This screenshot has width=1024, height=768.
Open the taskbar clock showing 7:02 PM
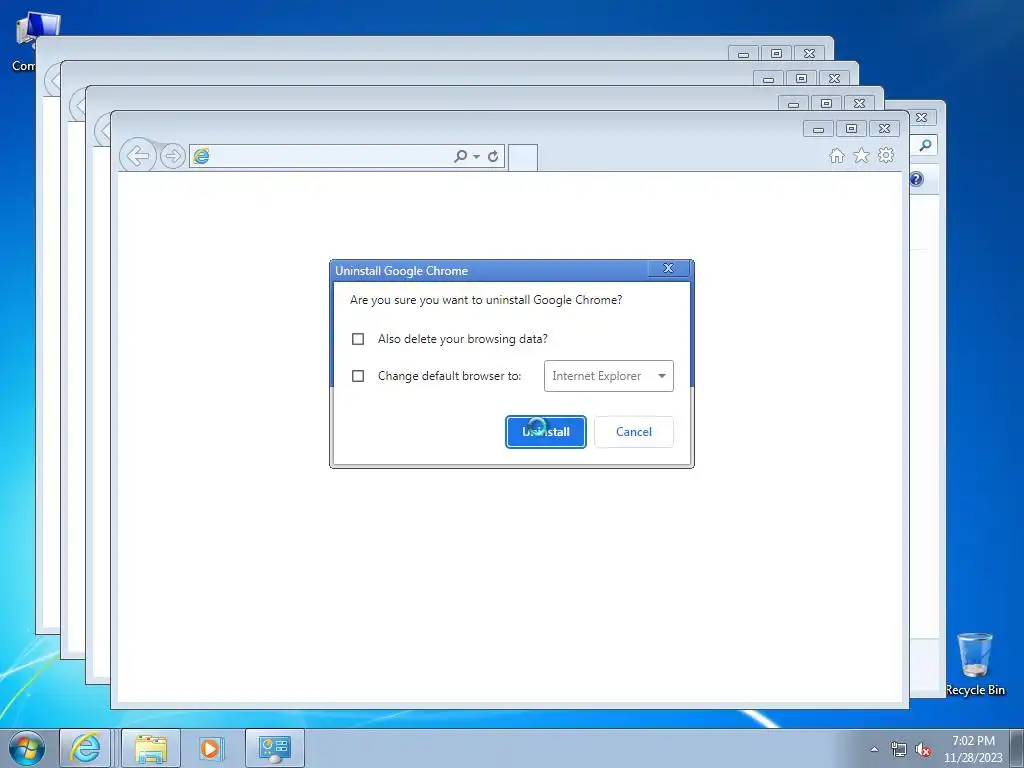pos(973,748)
